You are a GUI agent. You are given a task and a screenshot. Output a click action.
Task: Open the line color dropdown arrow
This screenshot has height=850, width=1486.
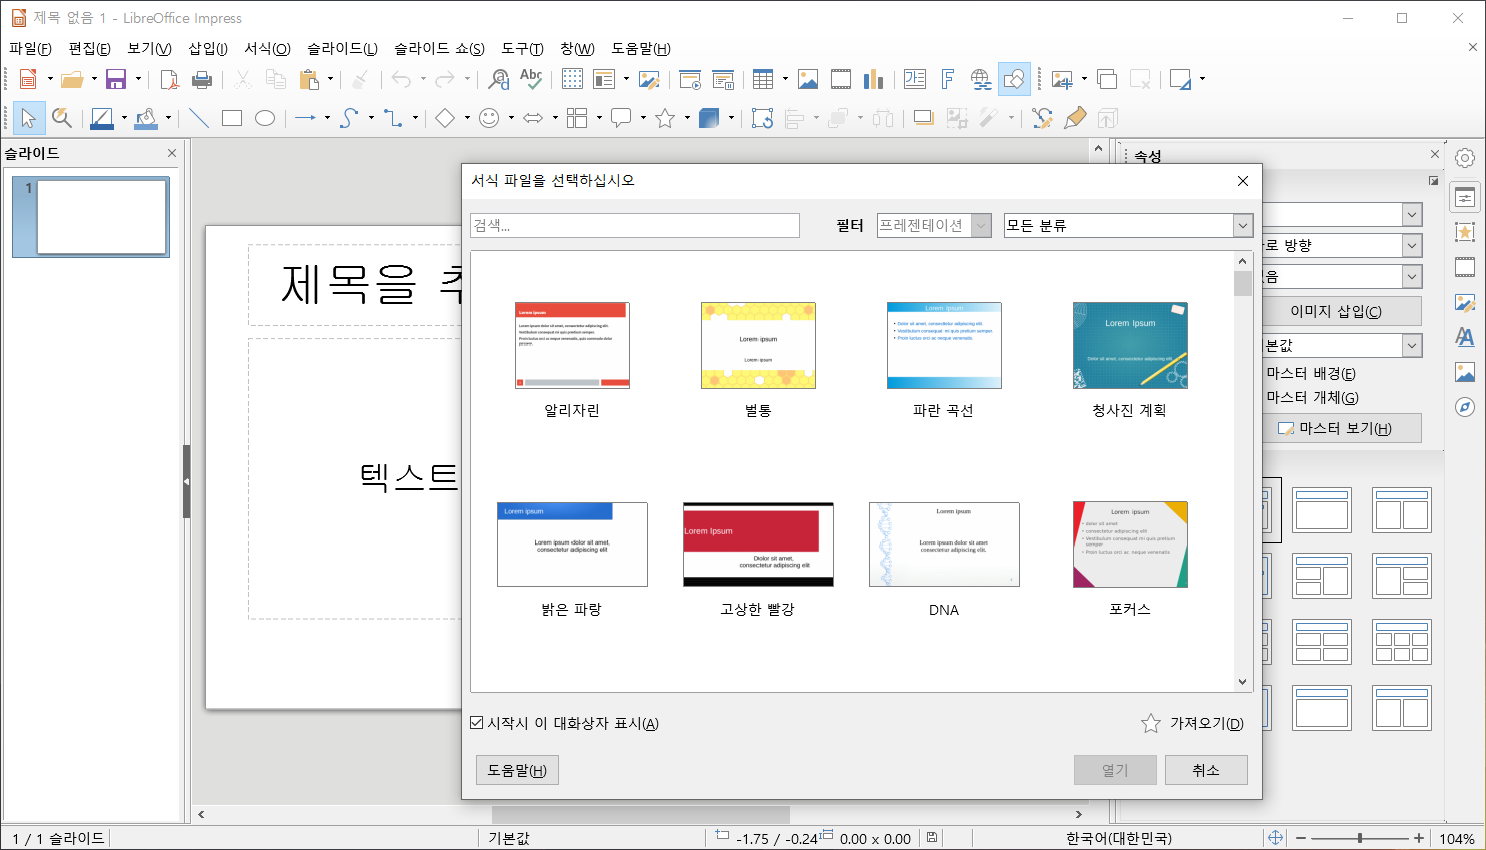[124, 118]
